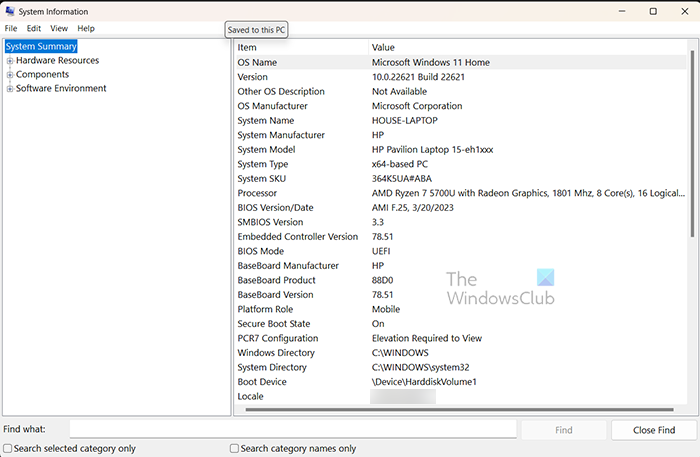Click the System Information app icon in title bar
The image size is (700, 457).
pos(10,11)
